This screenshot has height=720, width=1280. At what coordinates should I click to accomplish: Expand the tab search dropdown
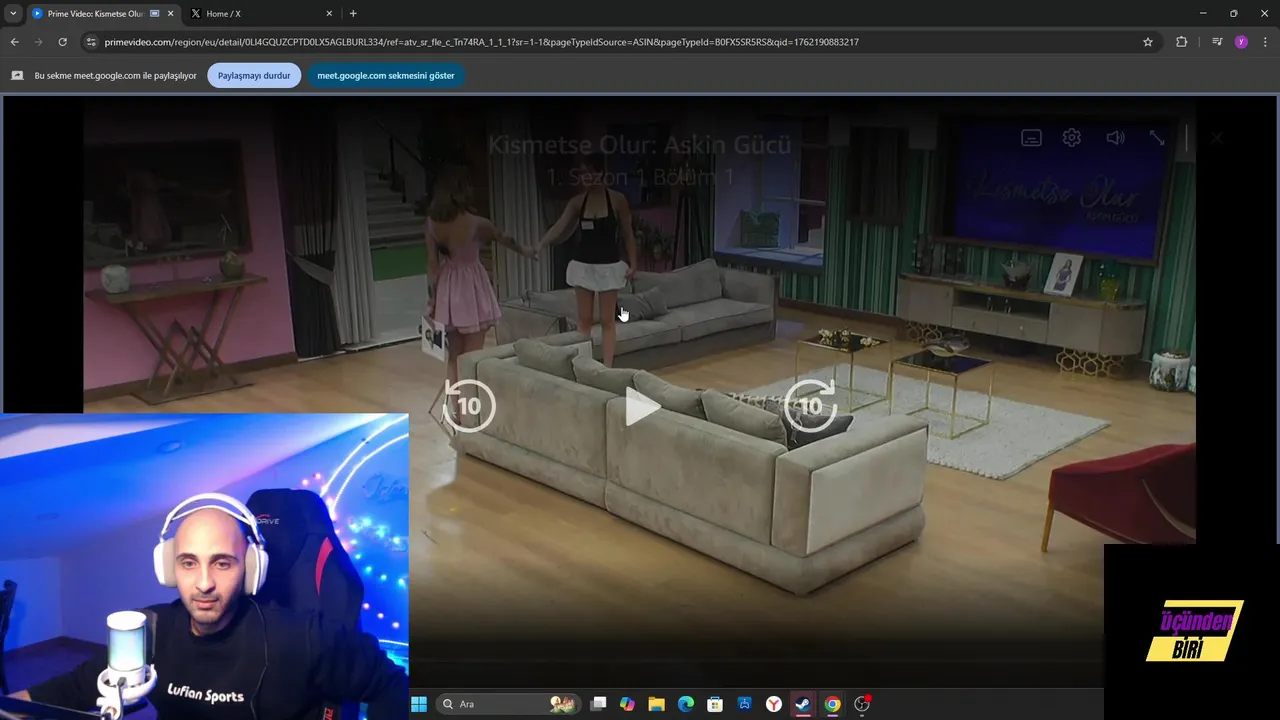[13, 14]
